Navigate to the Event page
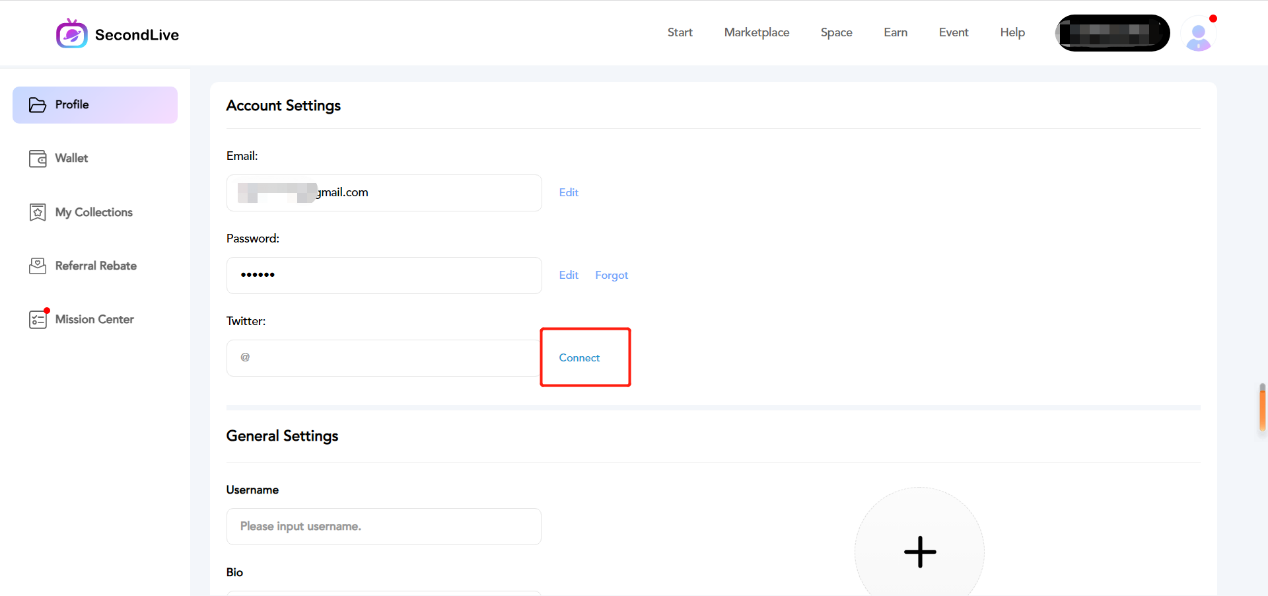Image resolution: width=1268 pixels, height=596 pixels. [953, 33]
